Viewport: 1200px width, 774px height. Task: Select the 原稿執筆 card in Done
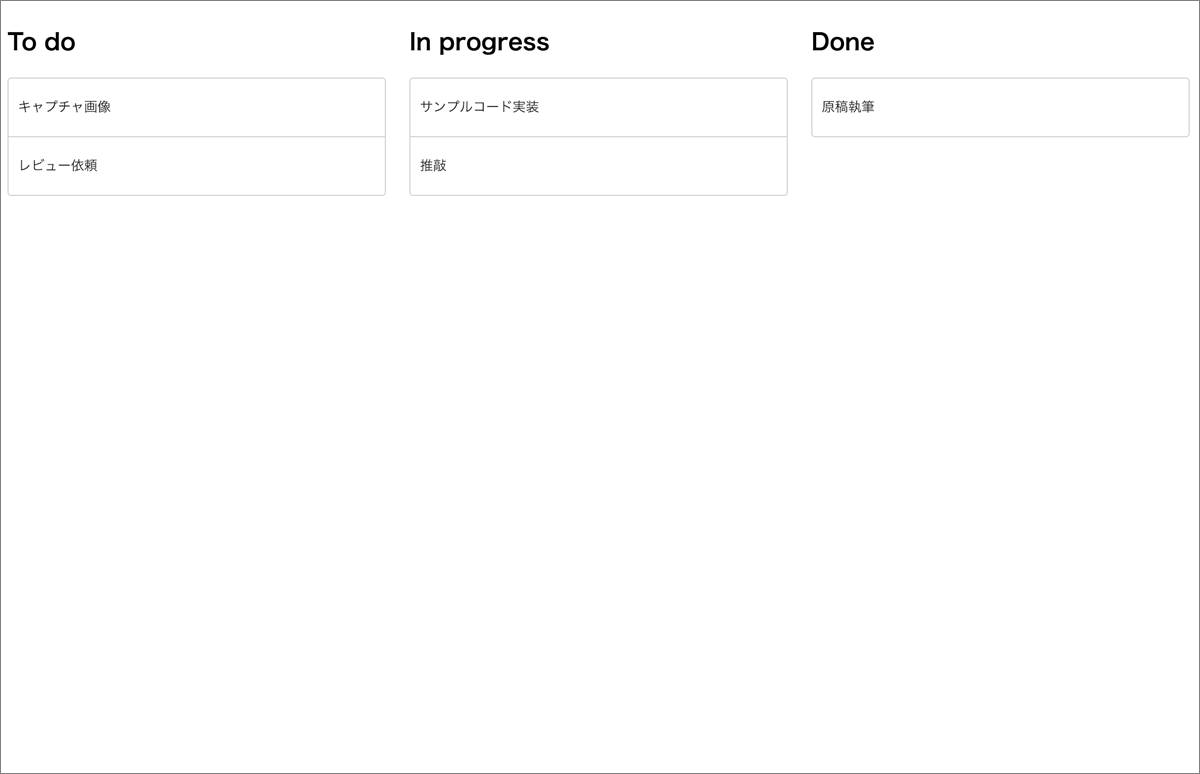coord(1000,107)
